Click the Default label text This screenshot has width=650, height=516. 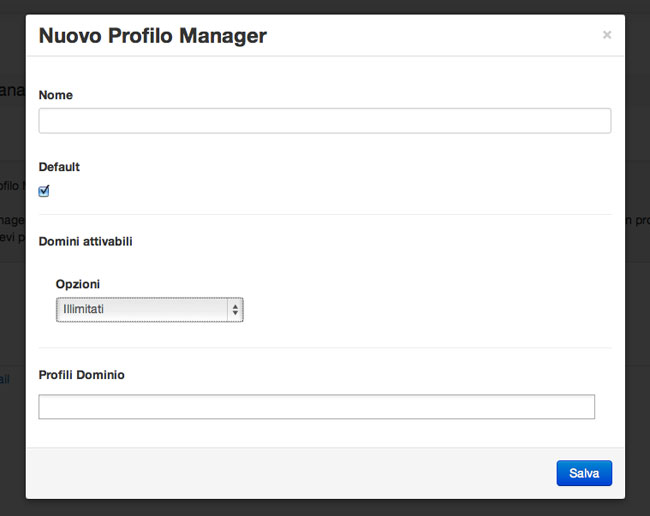click(x=59, y=167)
